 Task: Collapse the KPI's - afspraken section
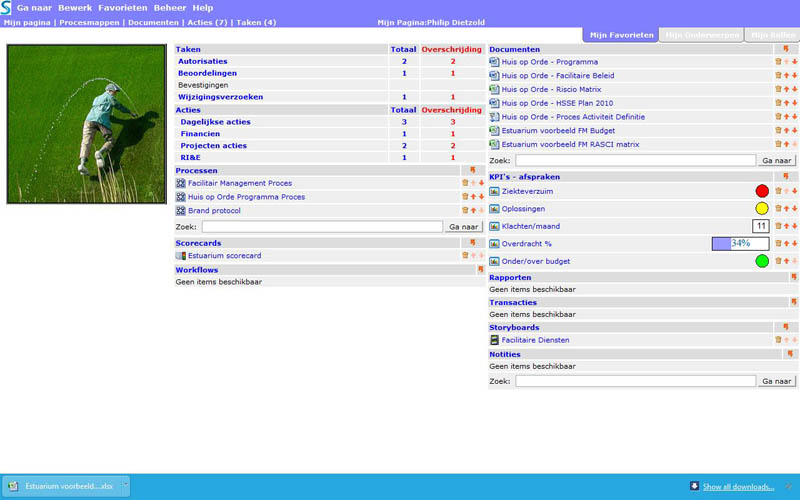(x=785, y=178)
